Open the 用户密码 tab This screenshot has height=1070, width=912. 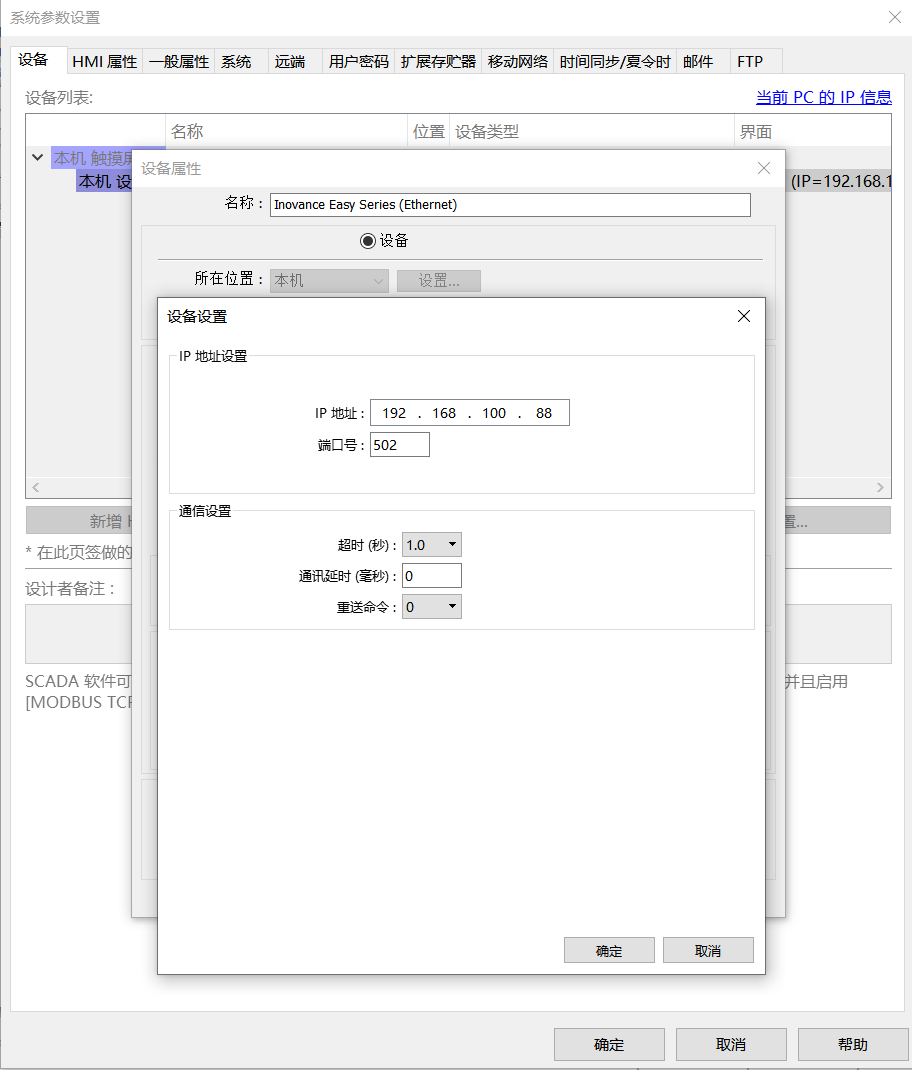point(358,61)
